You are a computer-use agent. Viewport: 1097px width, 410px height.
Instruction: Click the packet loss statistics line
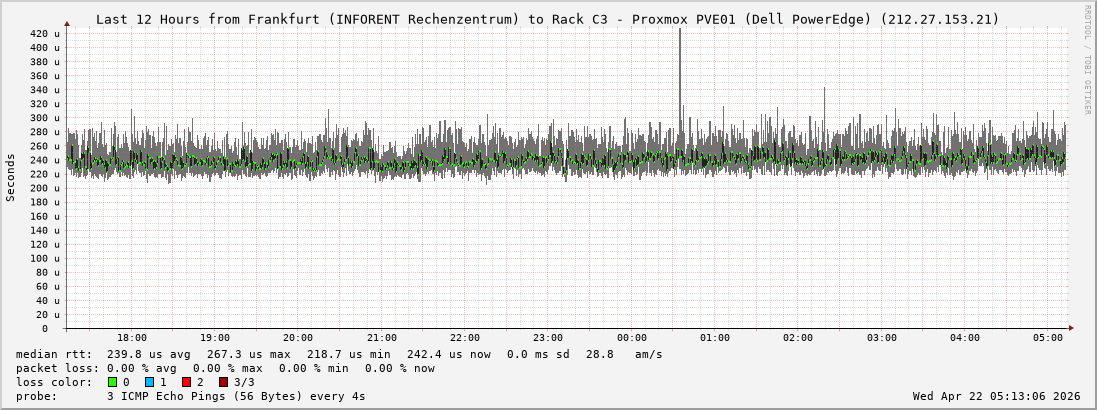[x=226, y=368]
